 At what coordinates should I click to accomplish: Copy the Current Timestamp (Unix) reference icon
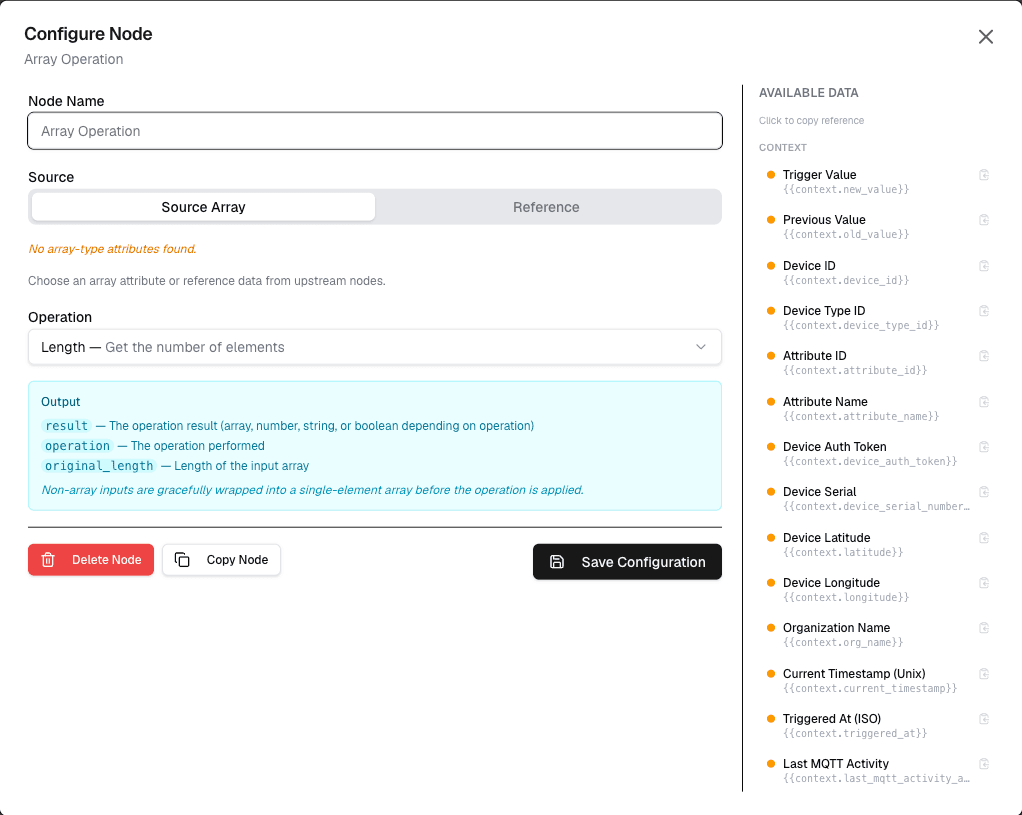click(984, 674)
